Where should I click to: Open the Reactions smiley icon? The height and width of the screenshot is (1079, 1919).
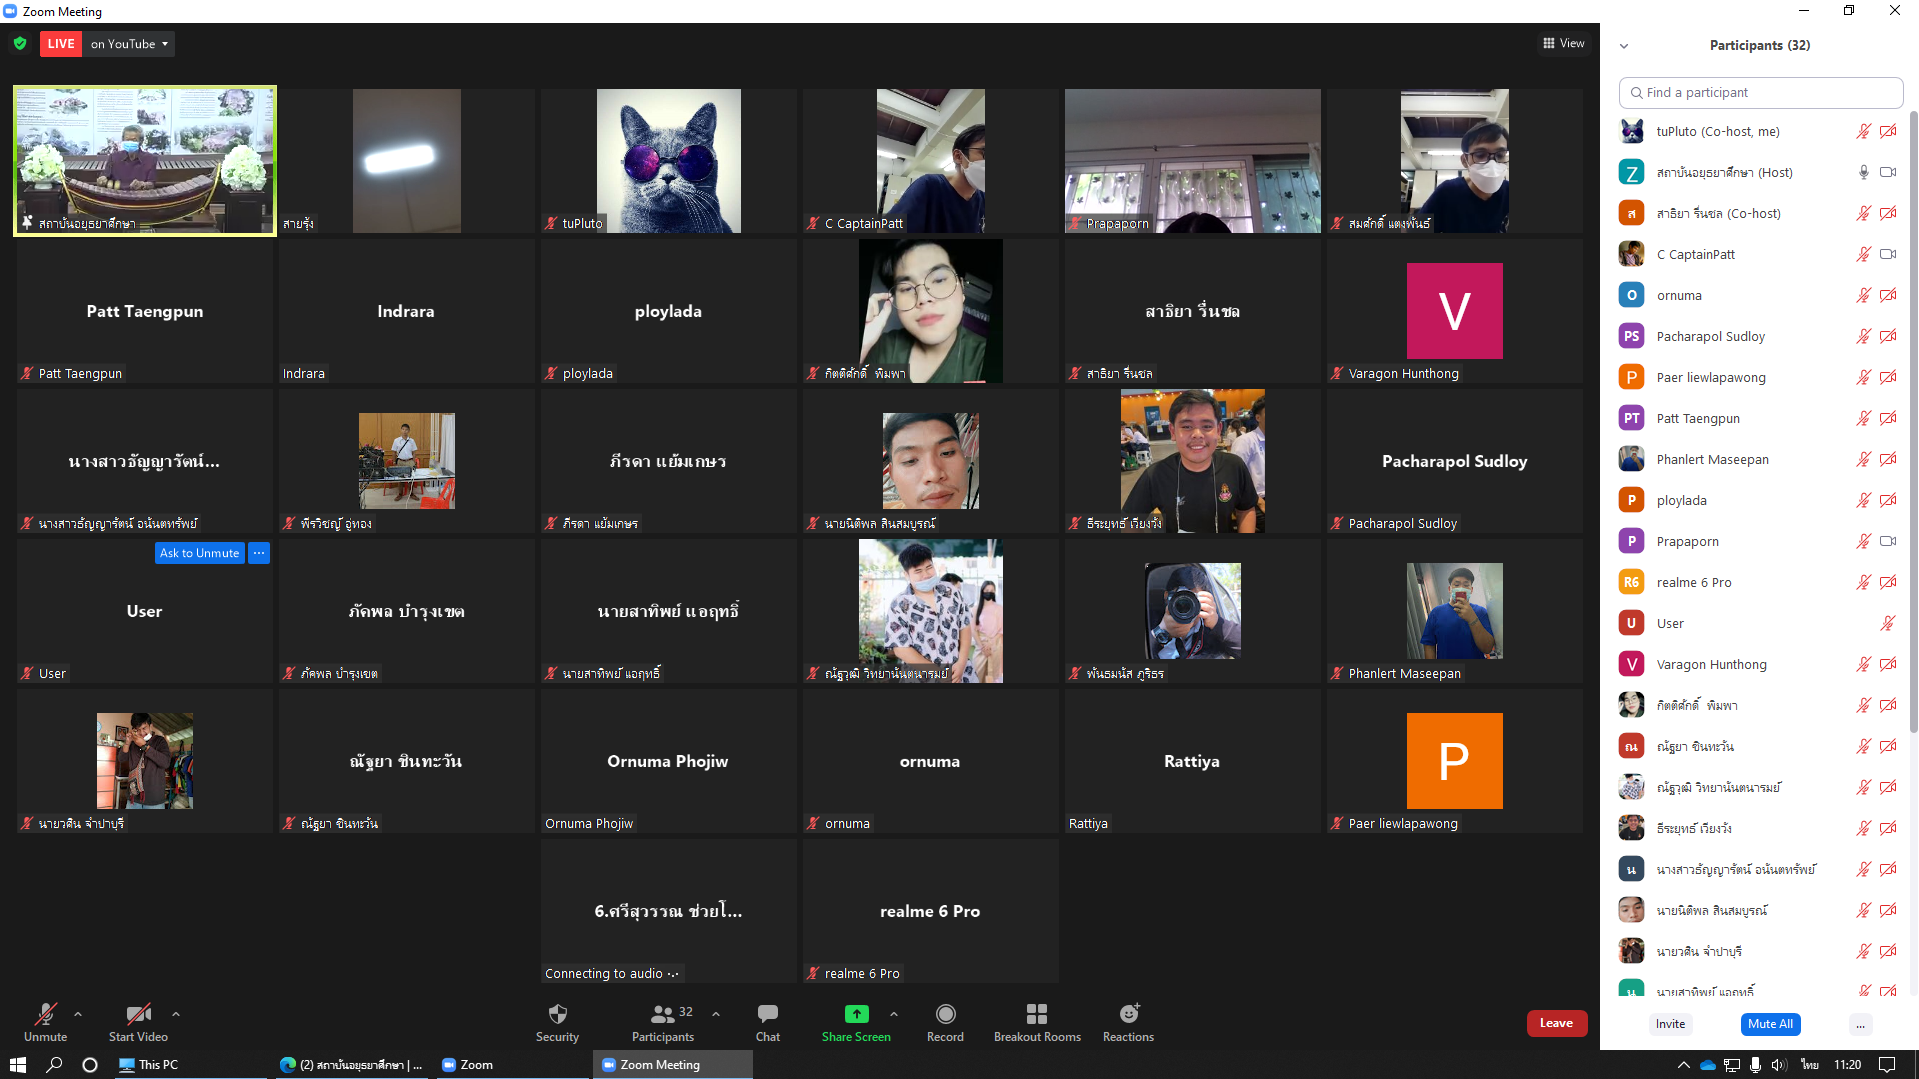(1129, 1014)
